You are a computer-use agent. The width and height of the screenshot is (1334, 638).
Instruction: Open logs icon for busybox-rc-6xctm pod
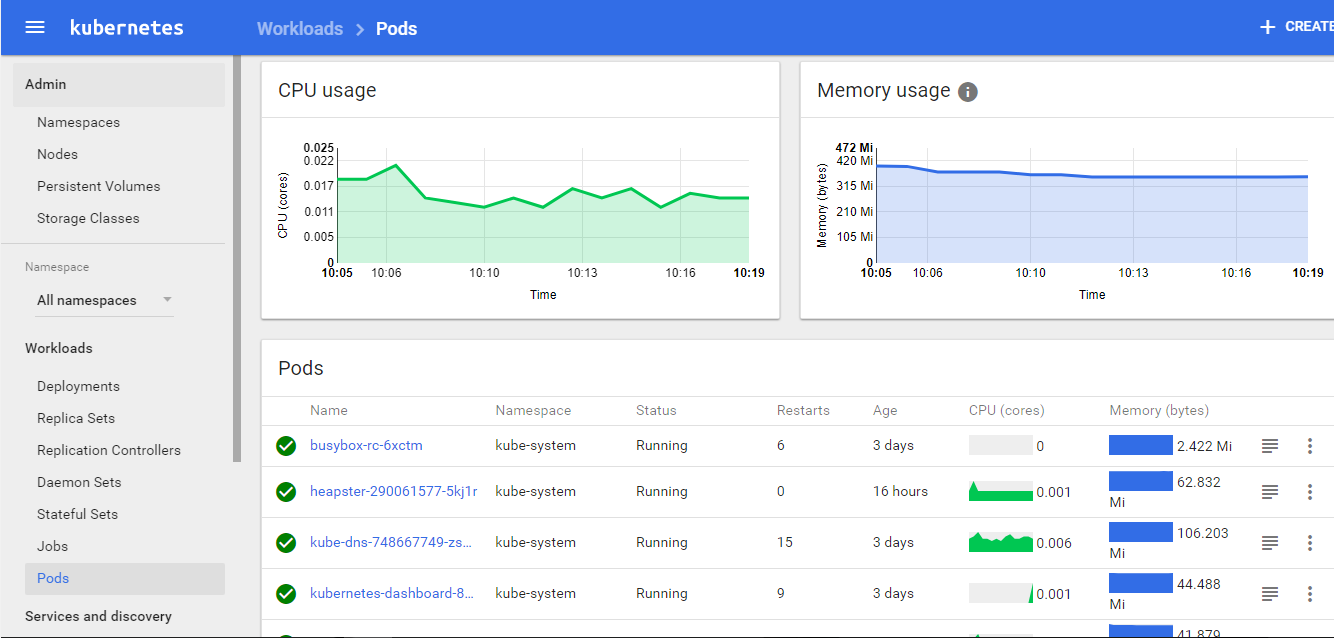click(1270, 446)
